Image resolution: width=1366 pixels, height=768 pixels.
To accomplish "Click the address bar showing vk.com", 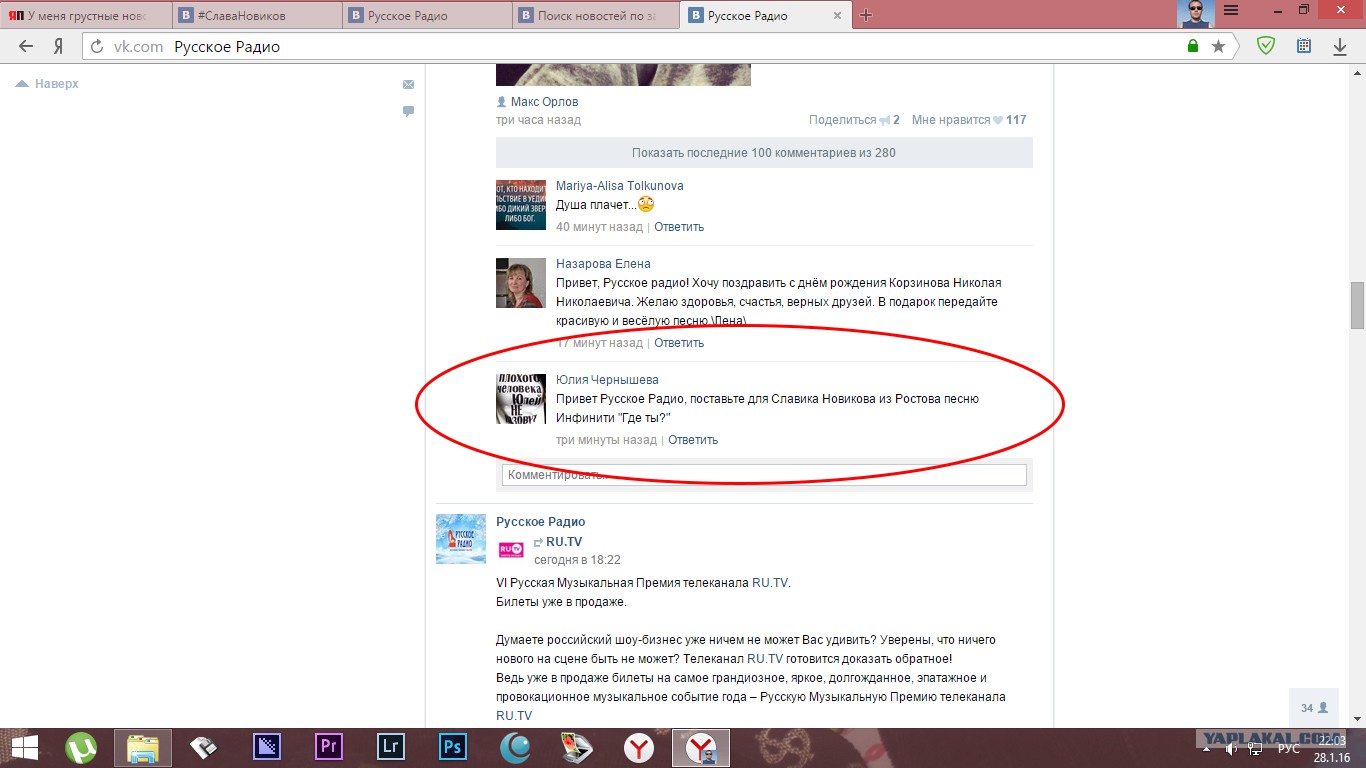I will [630, 46].
